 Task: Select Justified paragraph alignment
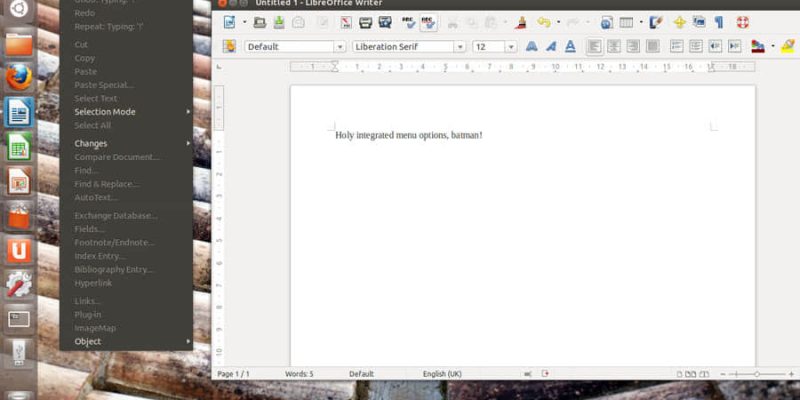(653, 46)
